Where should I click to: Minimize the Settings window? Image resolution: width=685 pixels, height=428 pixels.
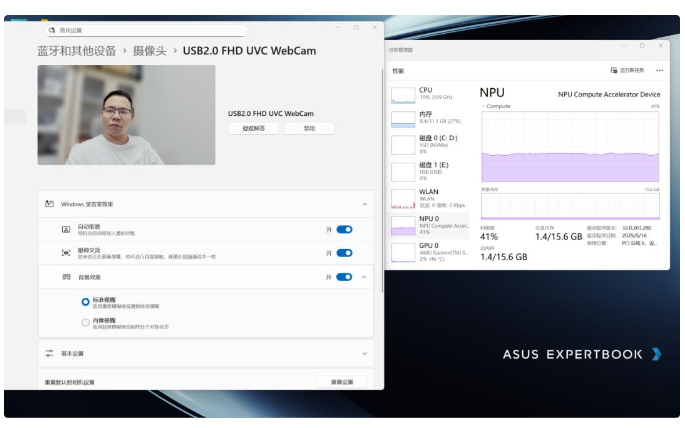338,27
